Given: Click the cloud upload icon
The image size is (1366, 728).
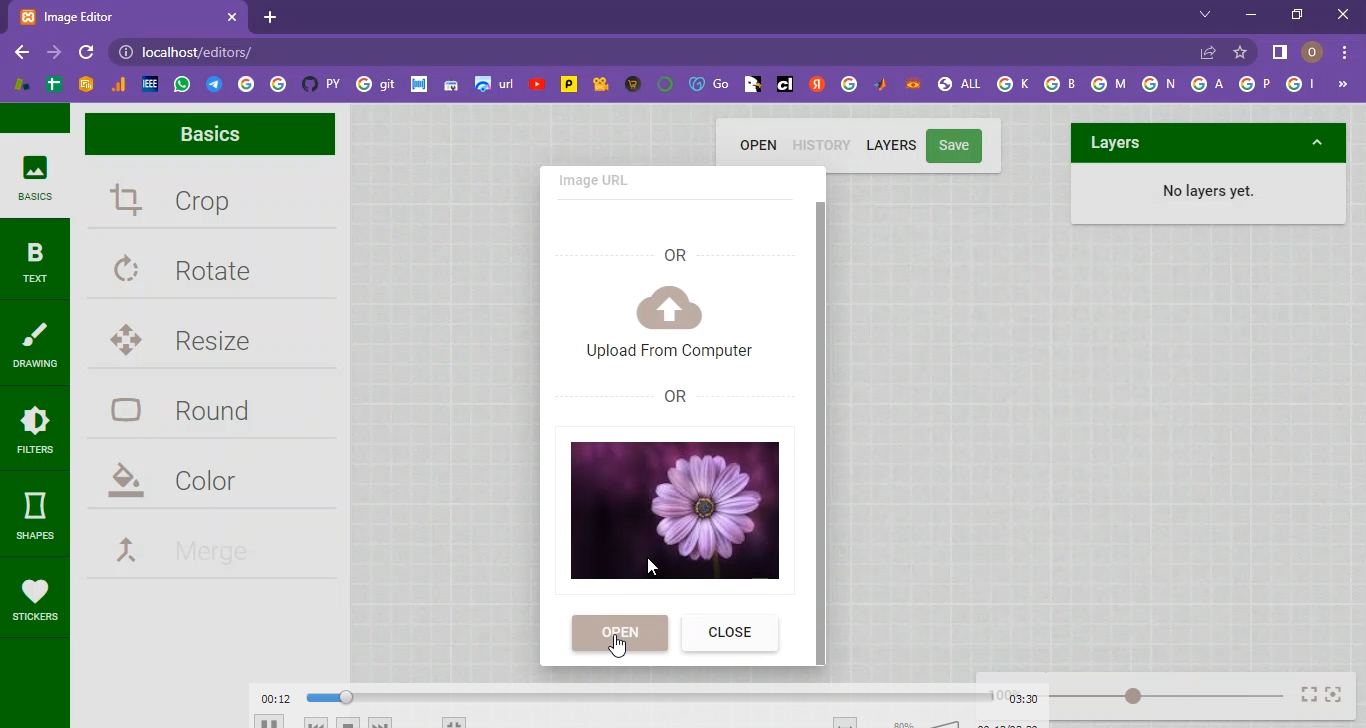Looking at the screenshot, I should pyautogui.click(x=669, y=309).
